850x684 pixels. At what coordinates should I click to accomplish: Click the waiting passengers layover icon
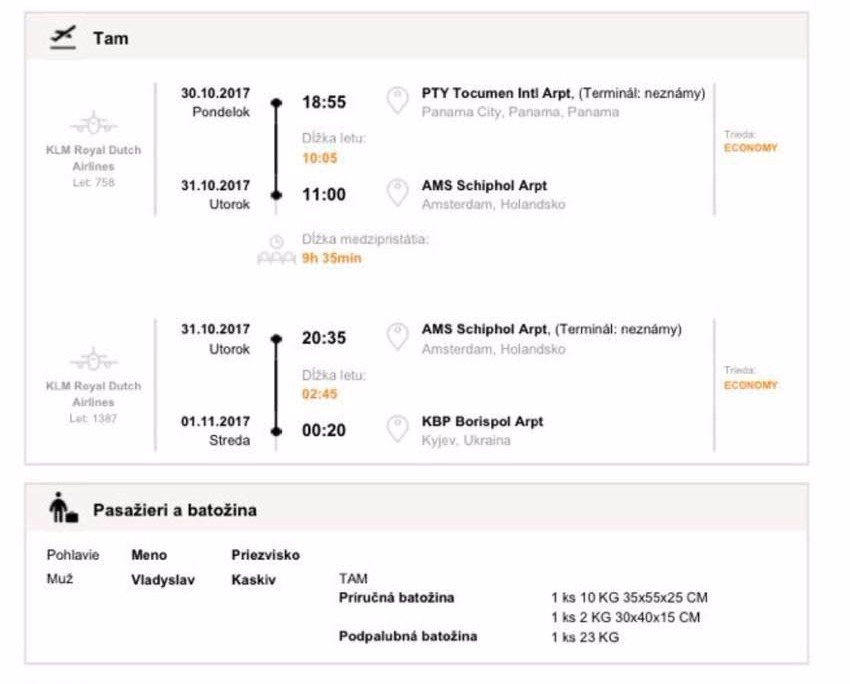[277, 258]
